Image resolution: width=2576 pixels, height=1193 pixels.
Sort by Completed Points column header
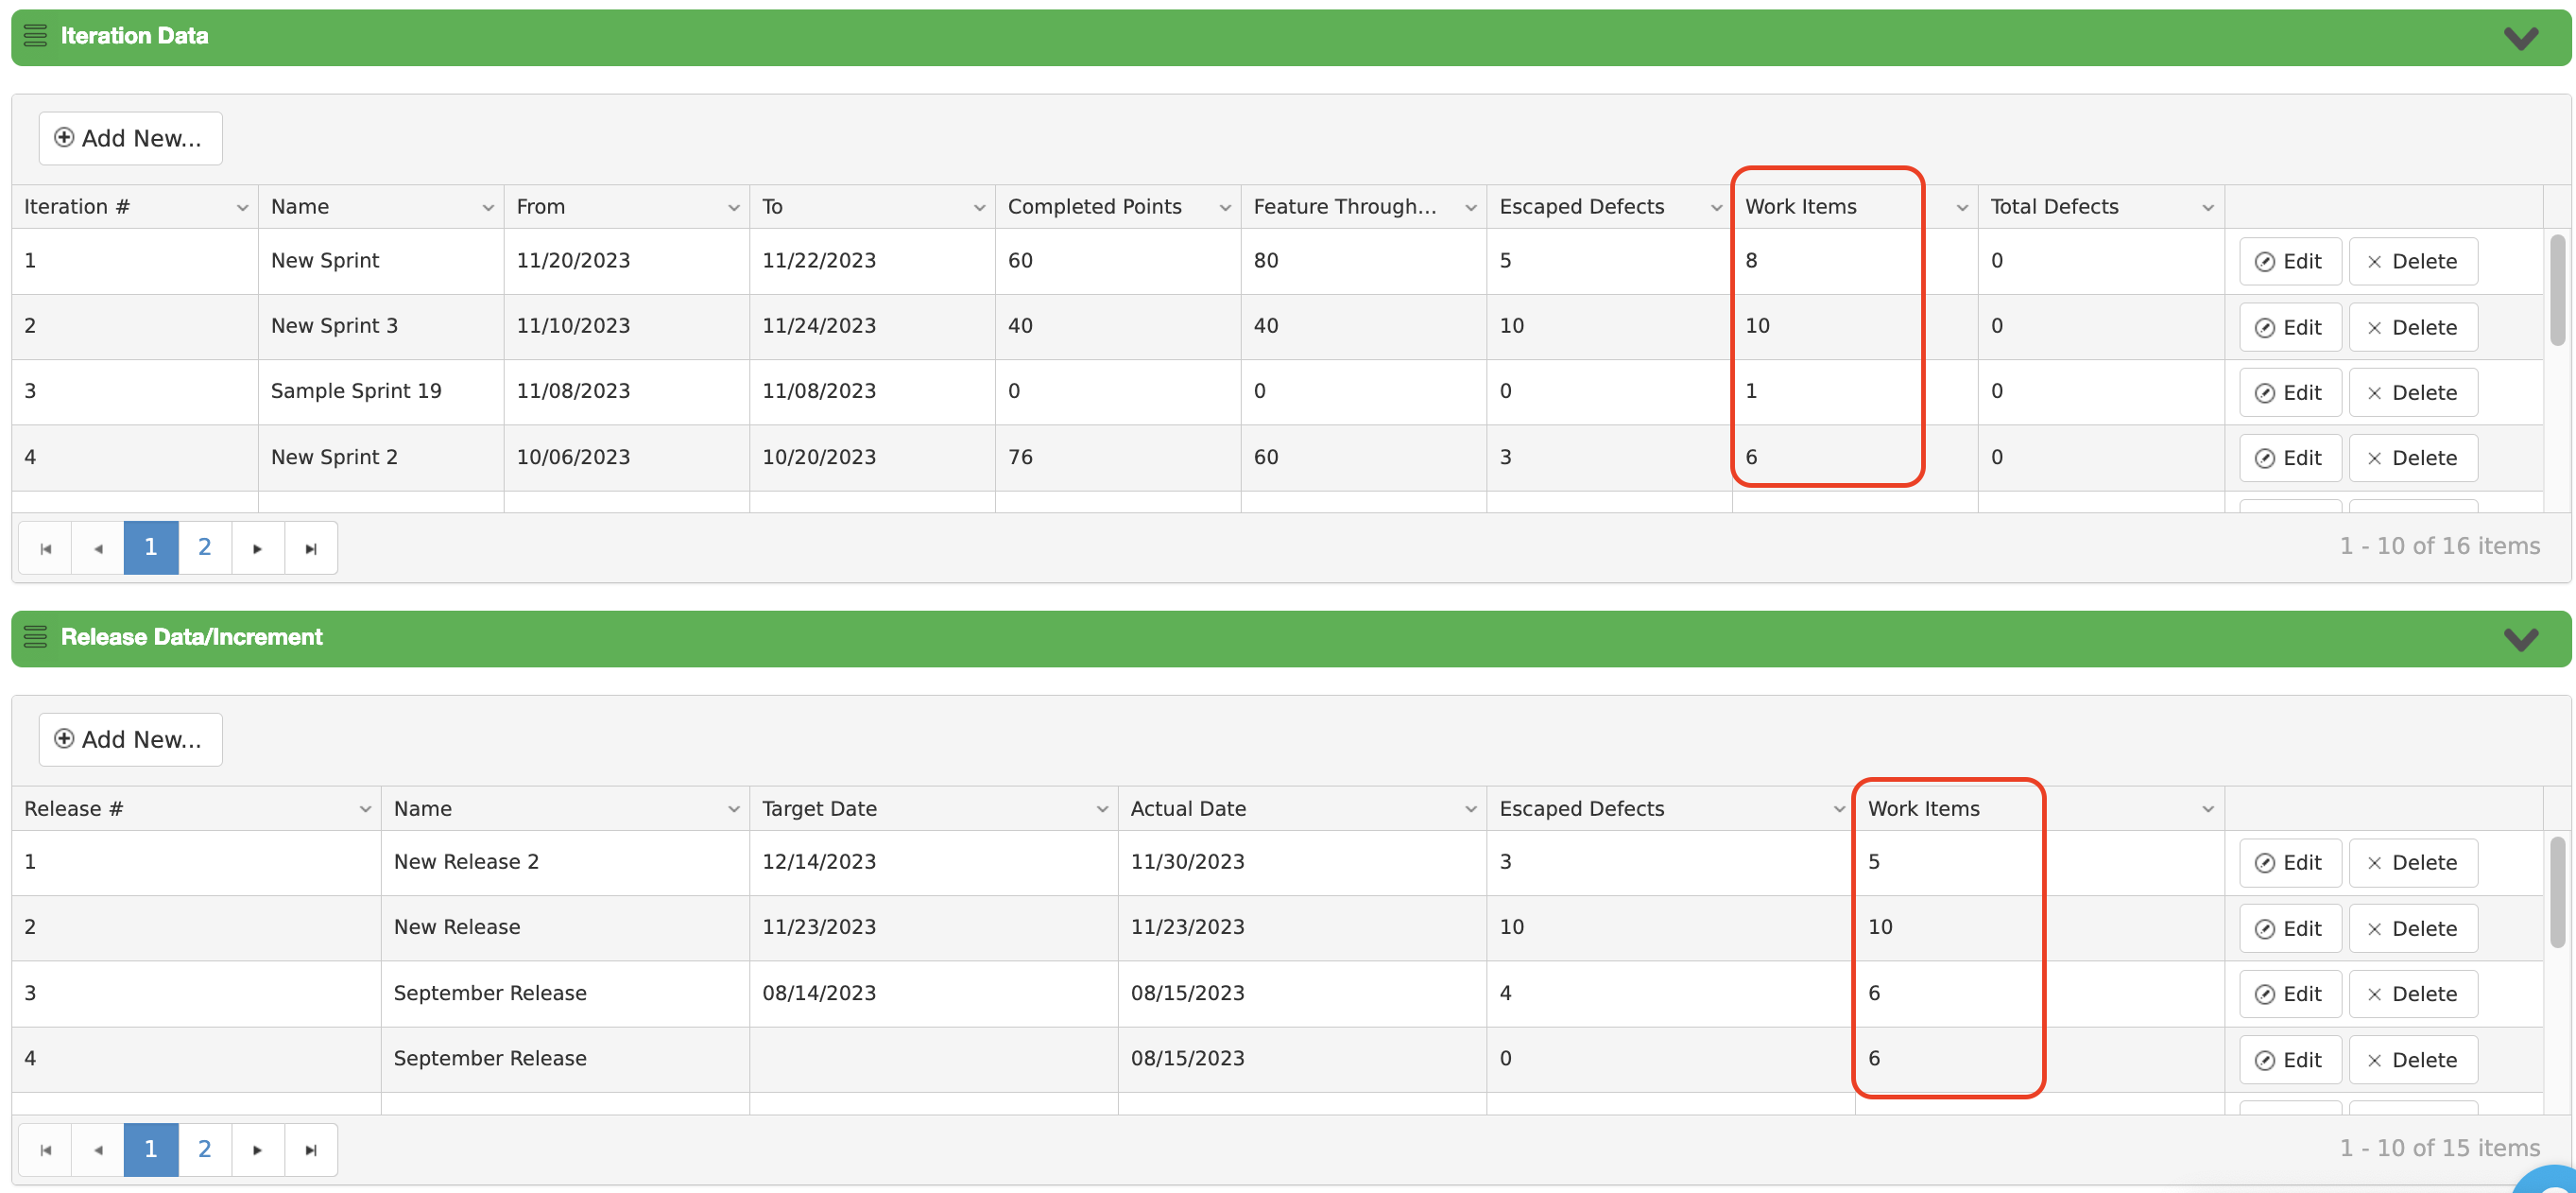(1094, 207)
